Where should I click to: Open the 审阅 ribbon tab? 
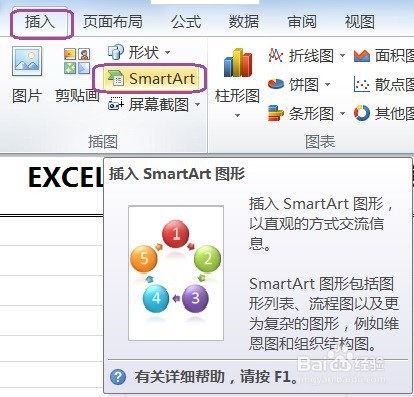click(302, 22)
